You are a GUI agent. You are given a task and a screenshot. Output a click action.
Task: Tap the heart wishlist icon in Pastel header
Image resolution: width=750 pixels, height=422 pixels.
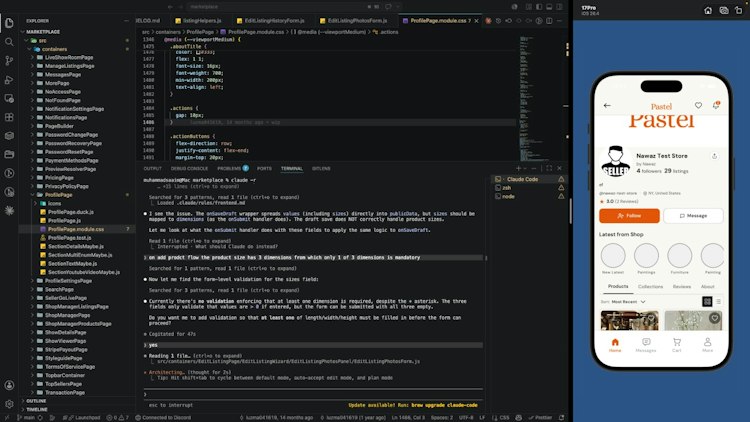[698, 105]
